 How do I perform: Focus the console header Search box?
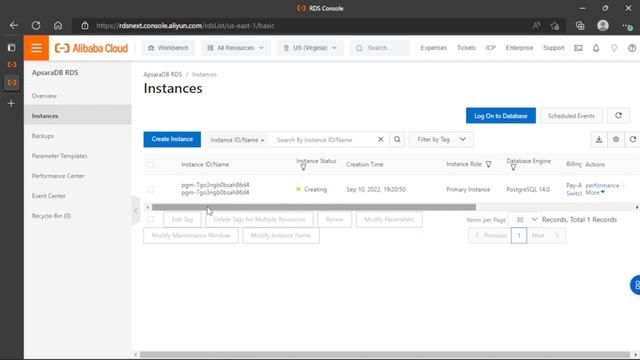(x=380, y=48)
